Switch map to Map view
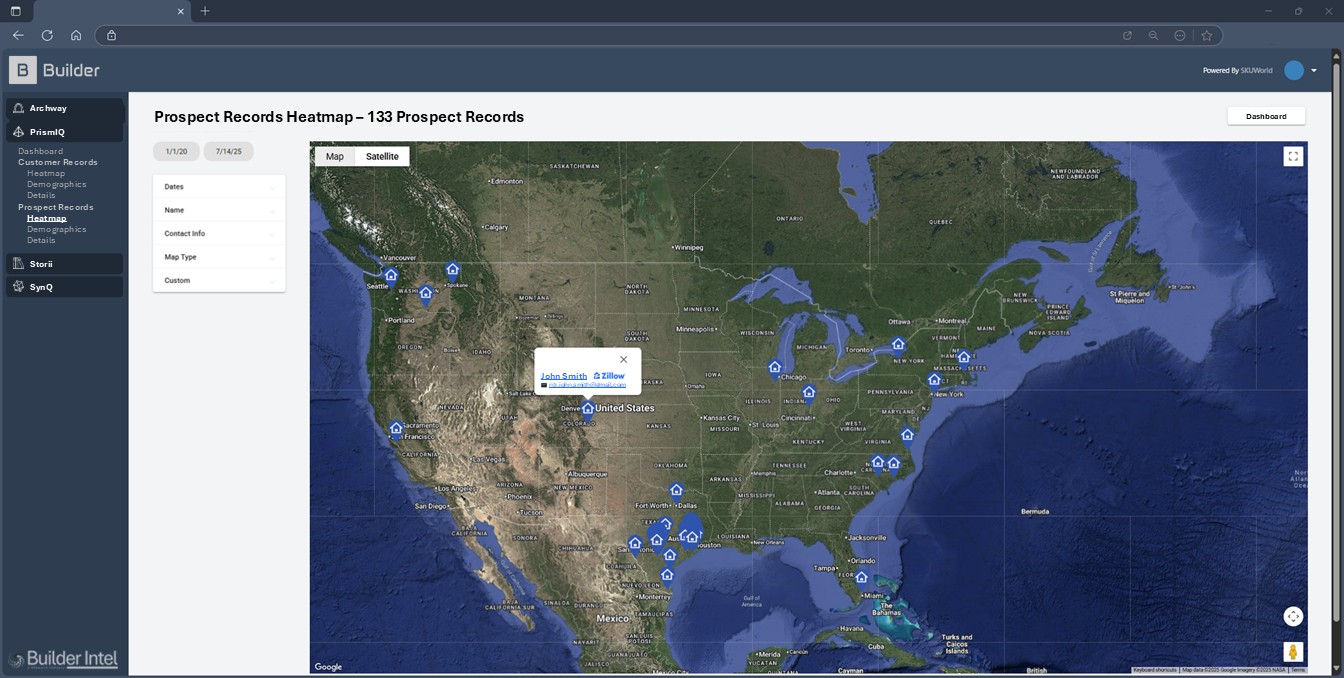 tap(334, 157)
